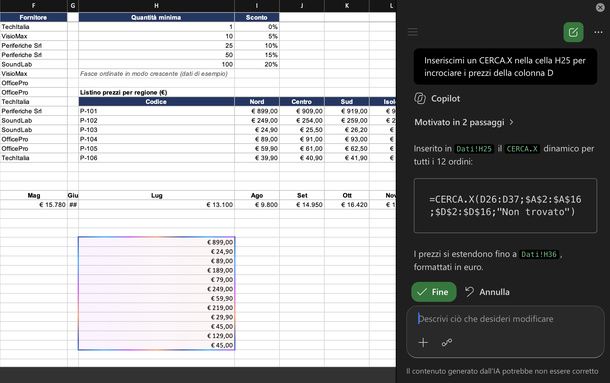Select the € 909,00 Centro price cell

pos(302,111)
